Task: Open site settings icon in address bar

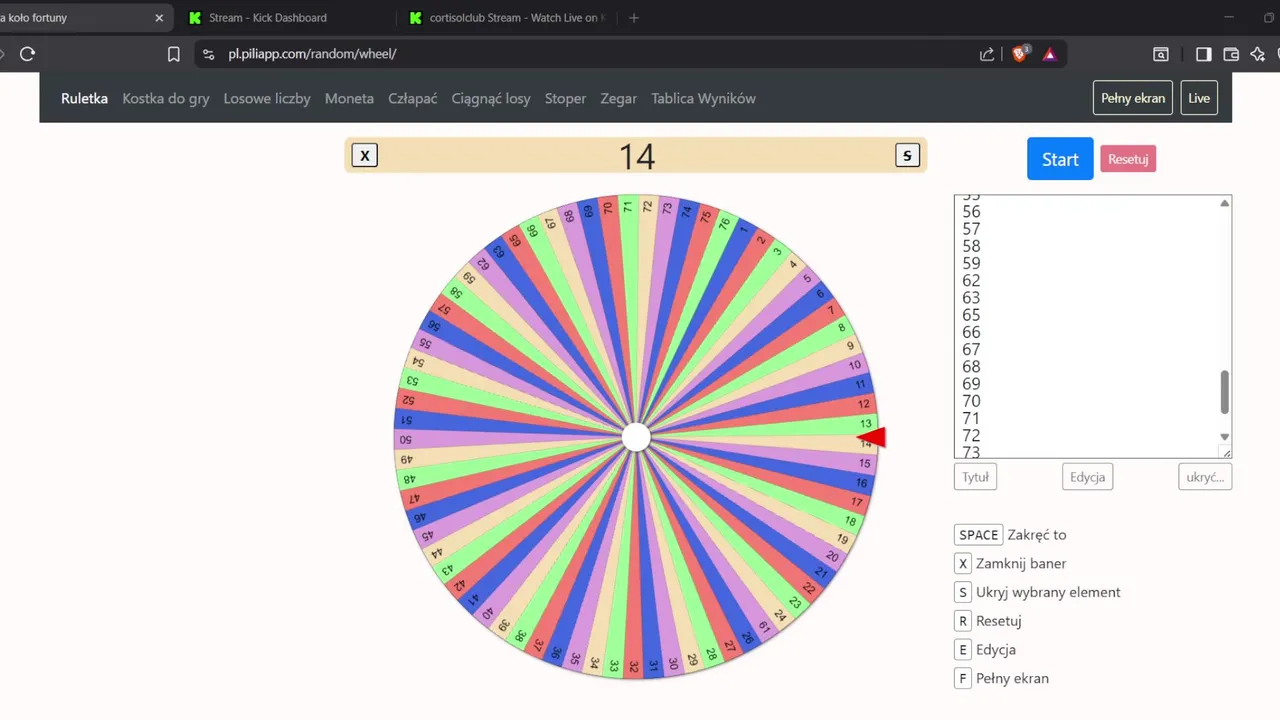Action: (208, 54)
